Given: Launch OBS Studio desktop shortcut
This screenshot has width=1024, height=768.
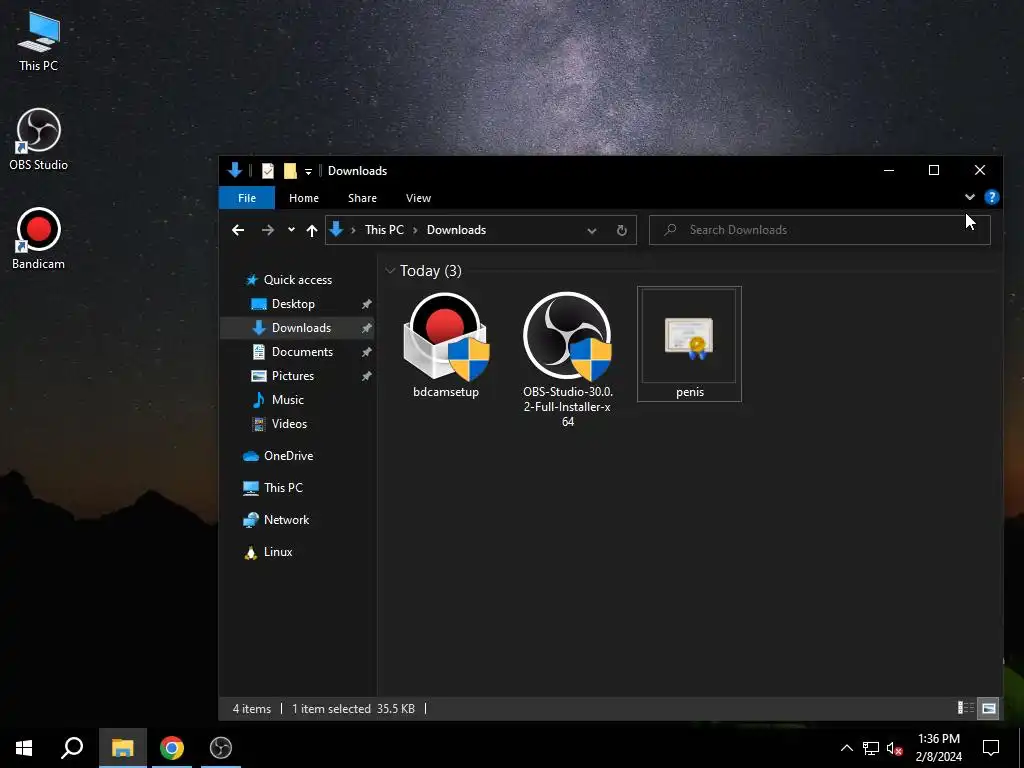Looking at the screenshot, I should pos(39,140).
